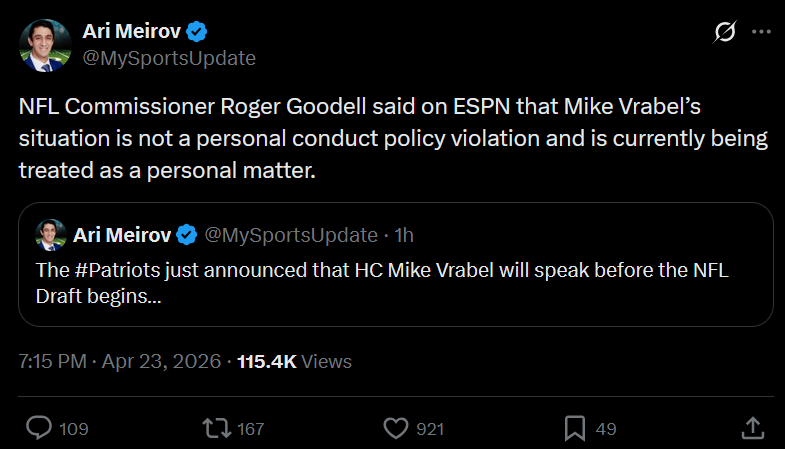Click verified badge in quoted tweet

tap(187, 235)
